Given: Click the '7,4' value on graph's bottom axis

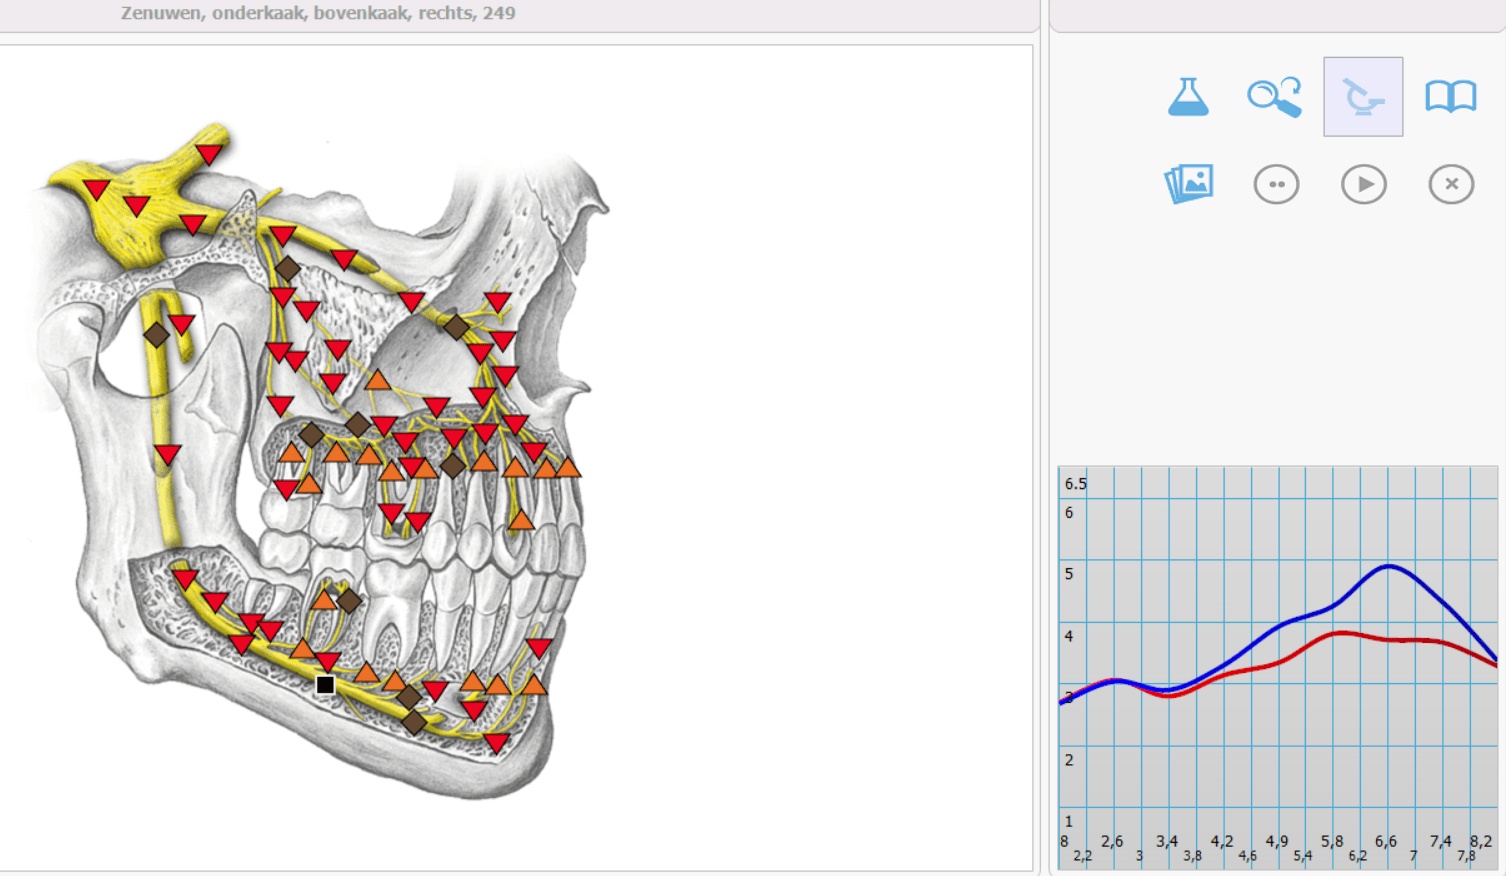Looking at the screenshot, I should click(1440, 841).
